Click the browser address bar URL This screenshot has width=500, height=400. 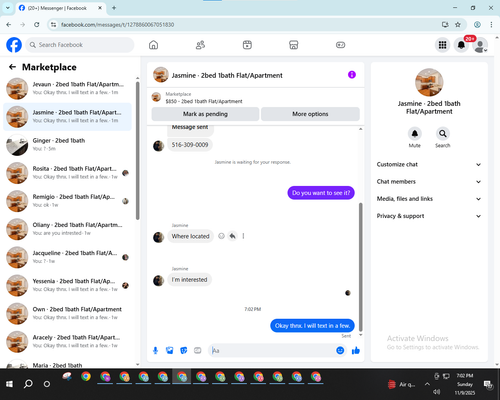pos(117,24)
